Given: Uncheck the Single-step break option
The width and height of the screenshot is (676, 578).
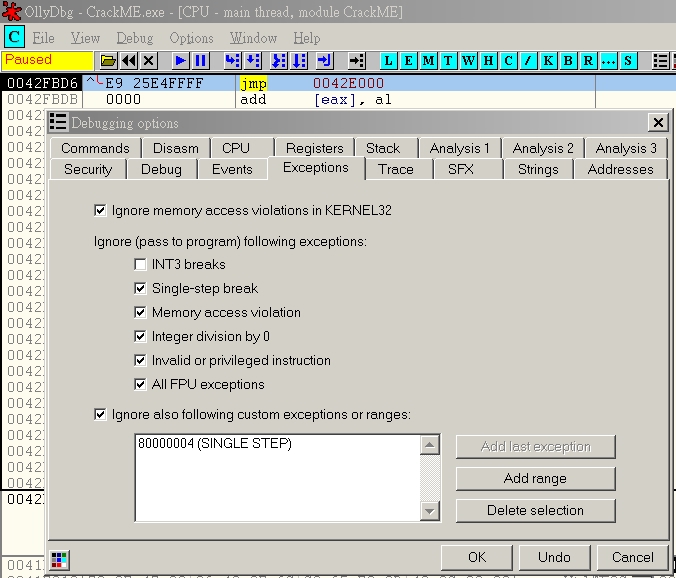Looking at the screenshot, I should 140,288.
